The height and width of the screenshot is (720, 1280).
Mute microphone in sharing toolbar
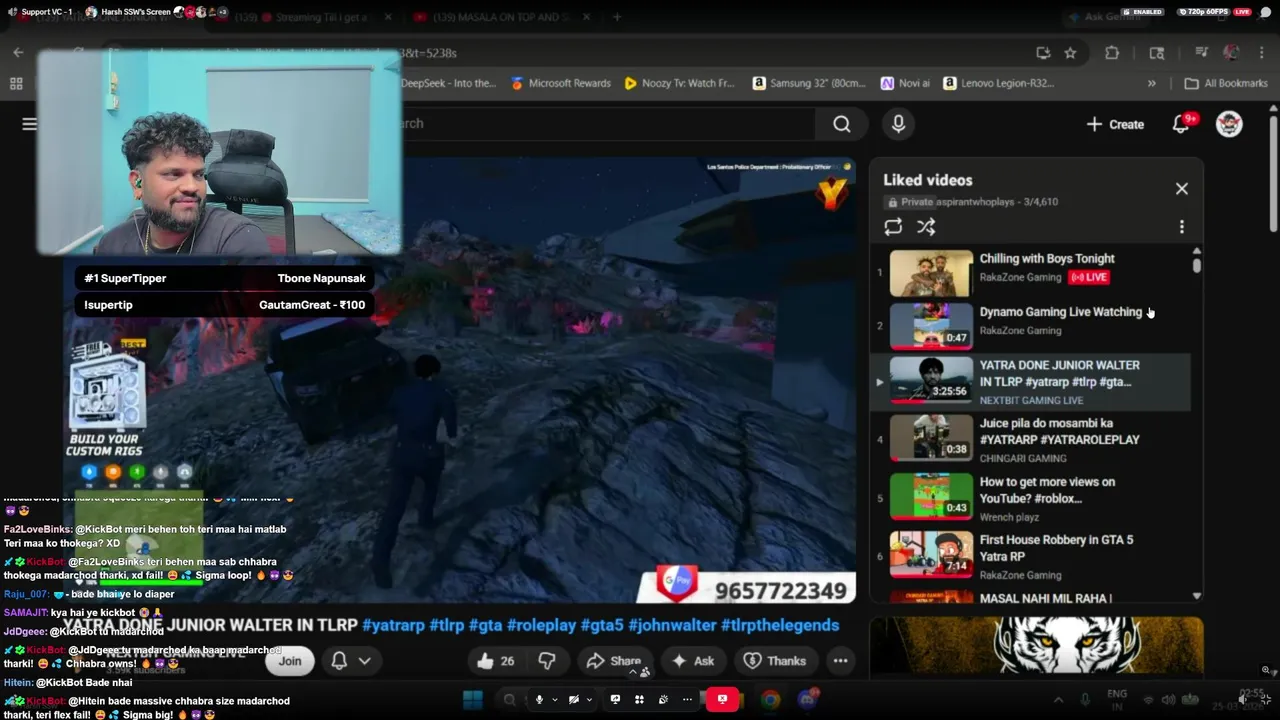[539, 699]
